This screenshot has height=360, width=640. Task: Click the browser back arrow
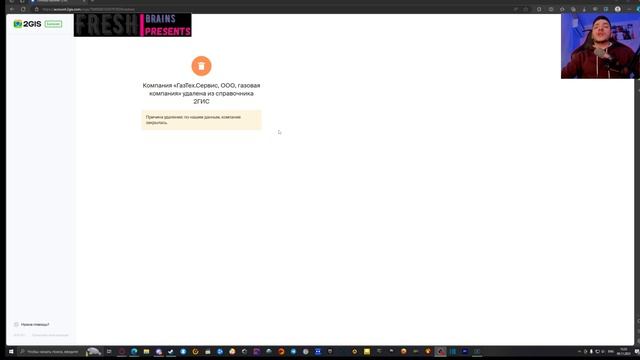tap(12, 9)
